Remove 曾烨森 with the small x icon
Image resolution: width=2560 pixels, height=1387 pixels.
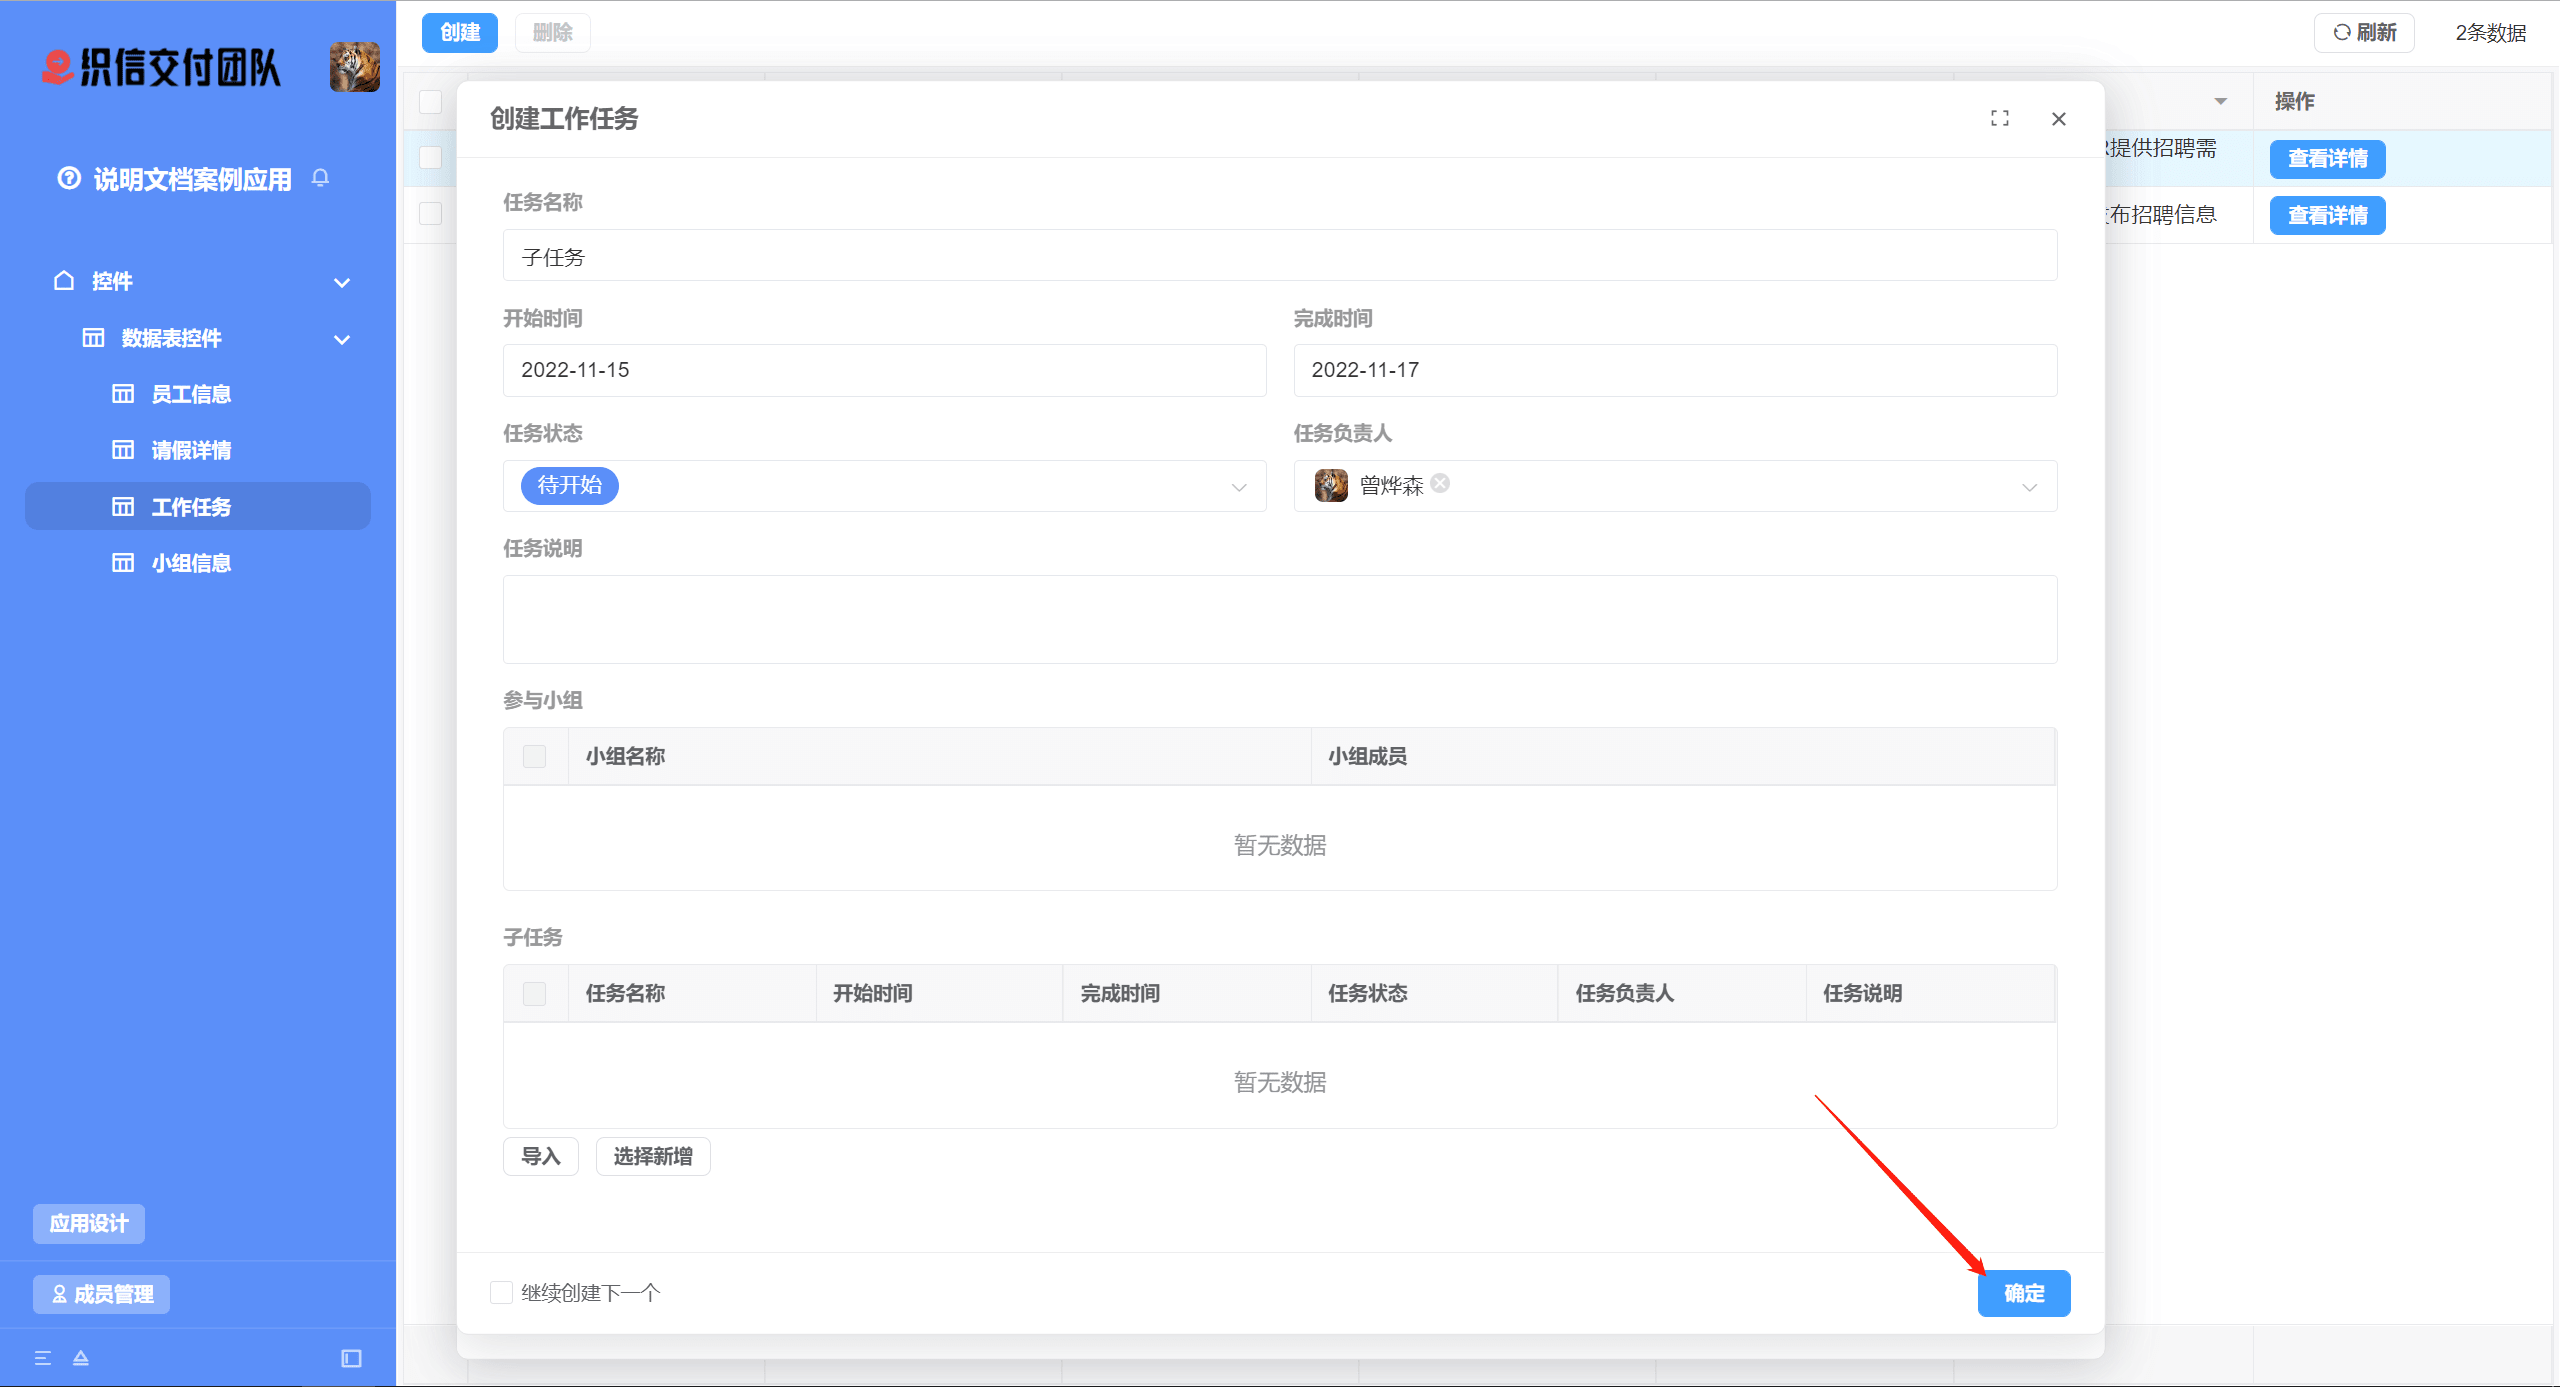pos(1440,484)
